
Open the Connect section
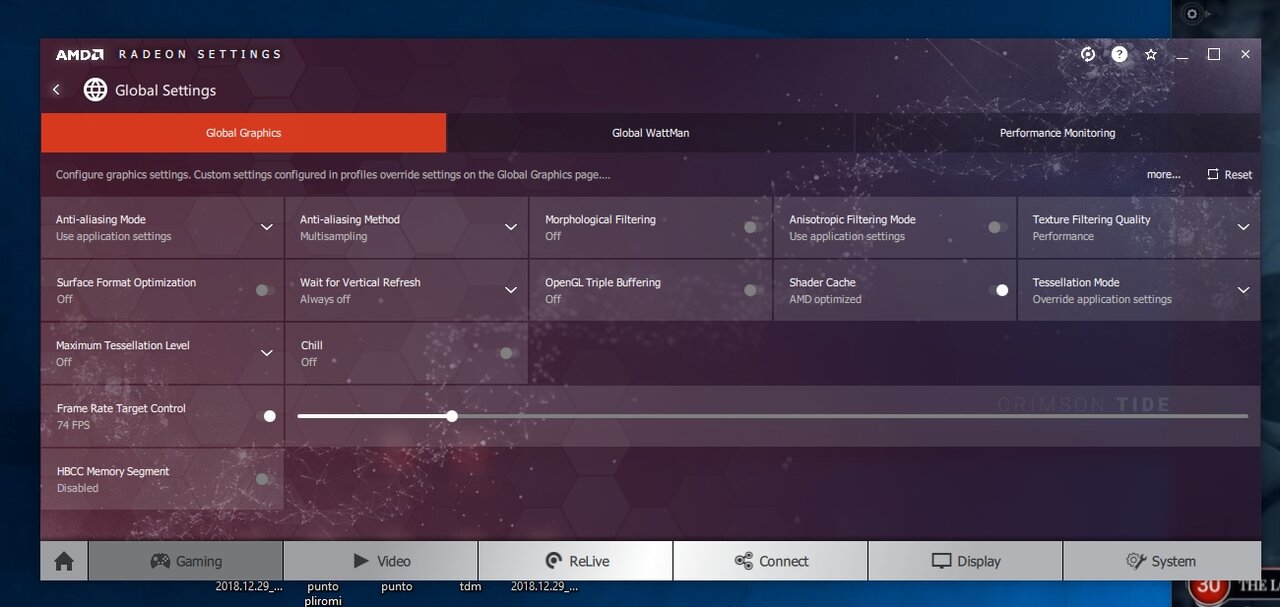[x=771, y=561]
